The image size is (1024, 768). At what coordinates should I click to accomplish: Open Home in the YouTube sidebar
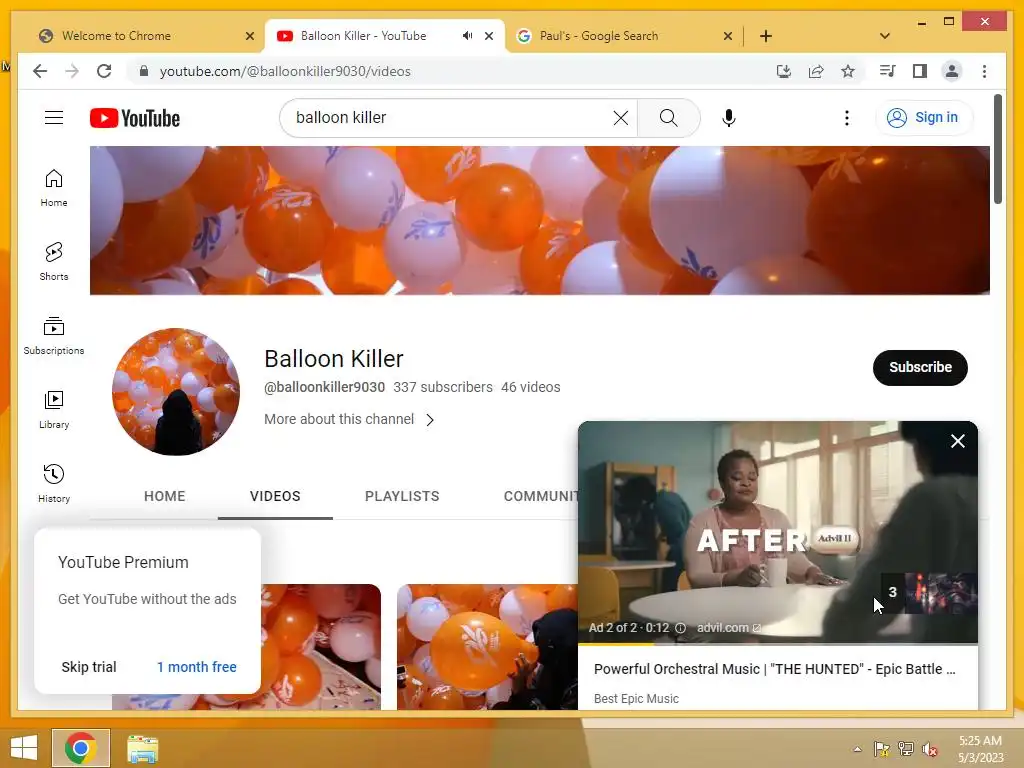click(54, 188)
